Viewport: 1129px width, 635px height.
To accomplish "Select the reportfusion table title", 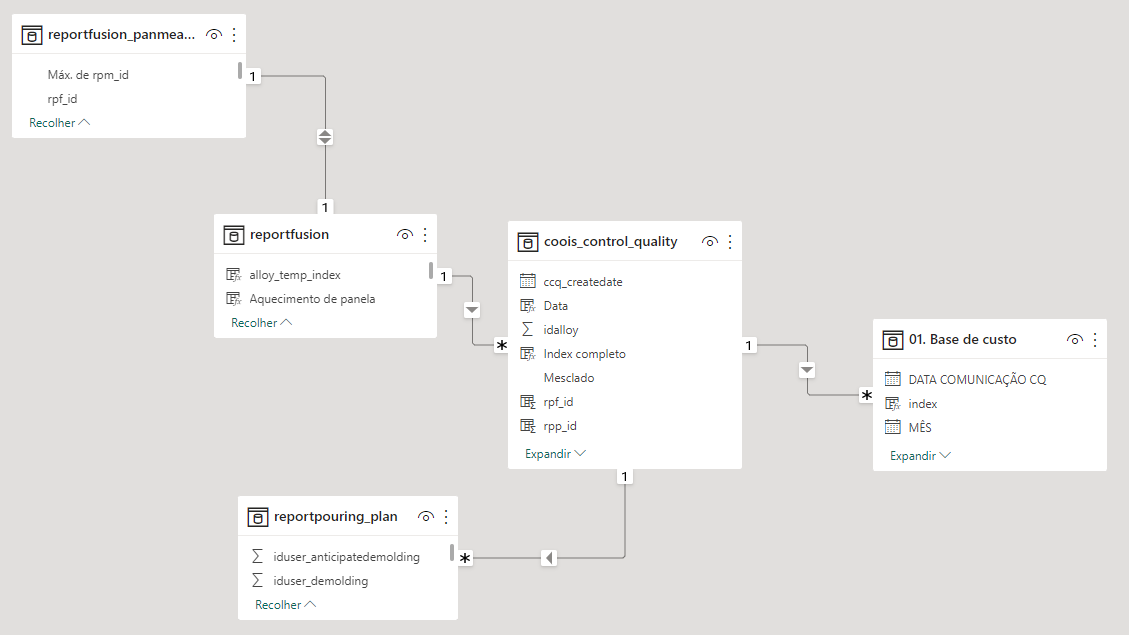I will 289,235.
